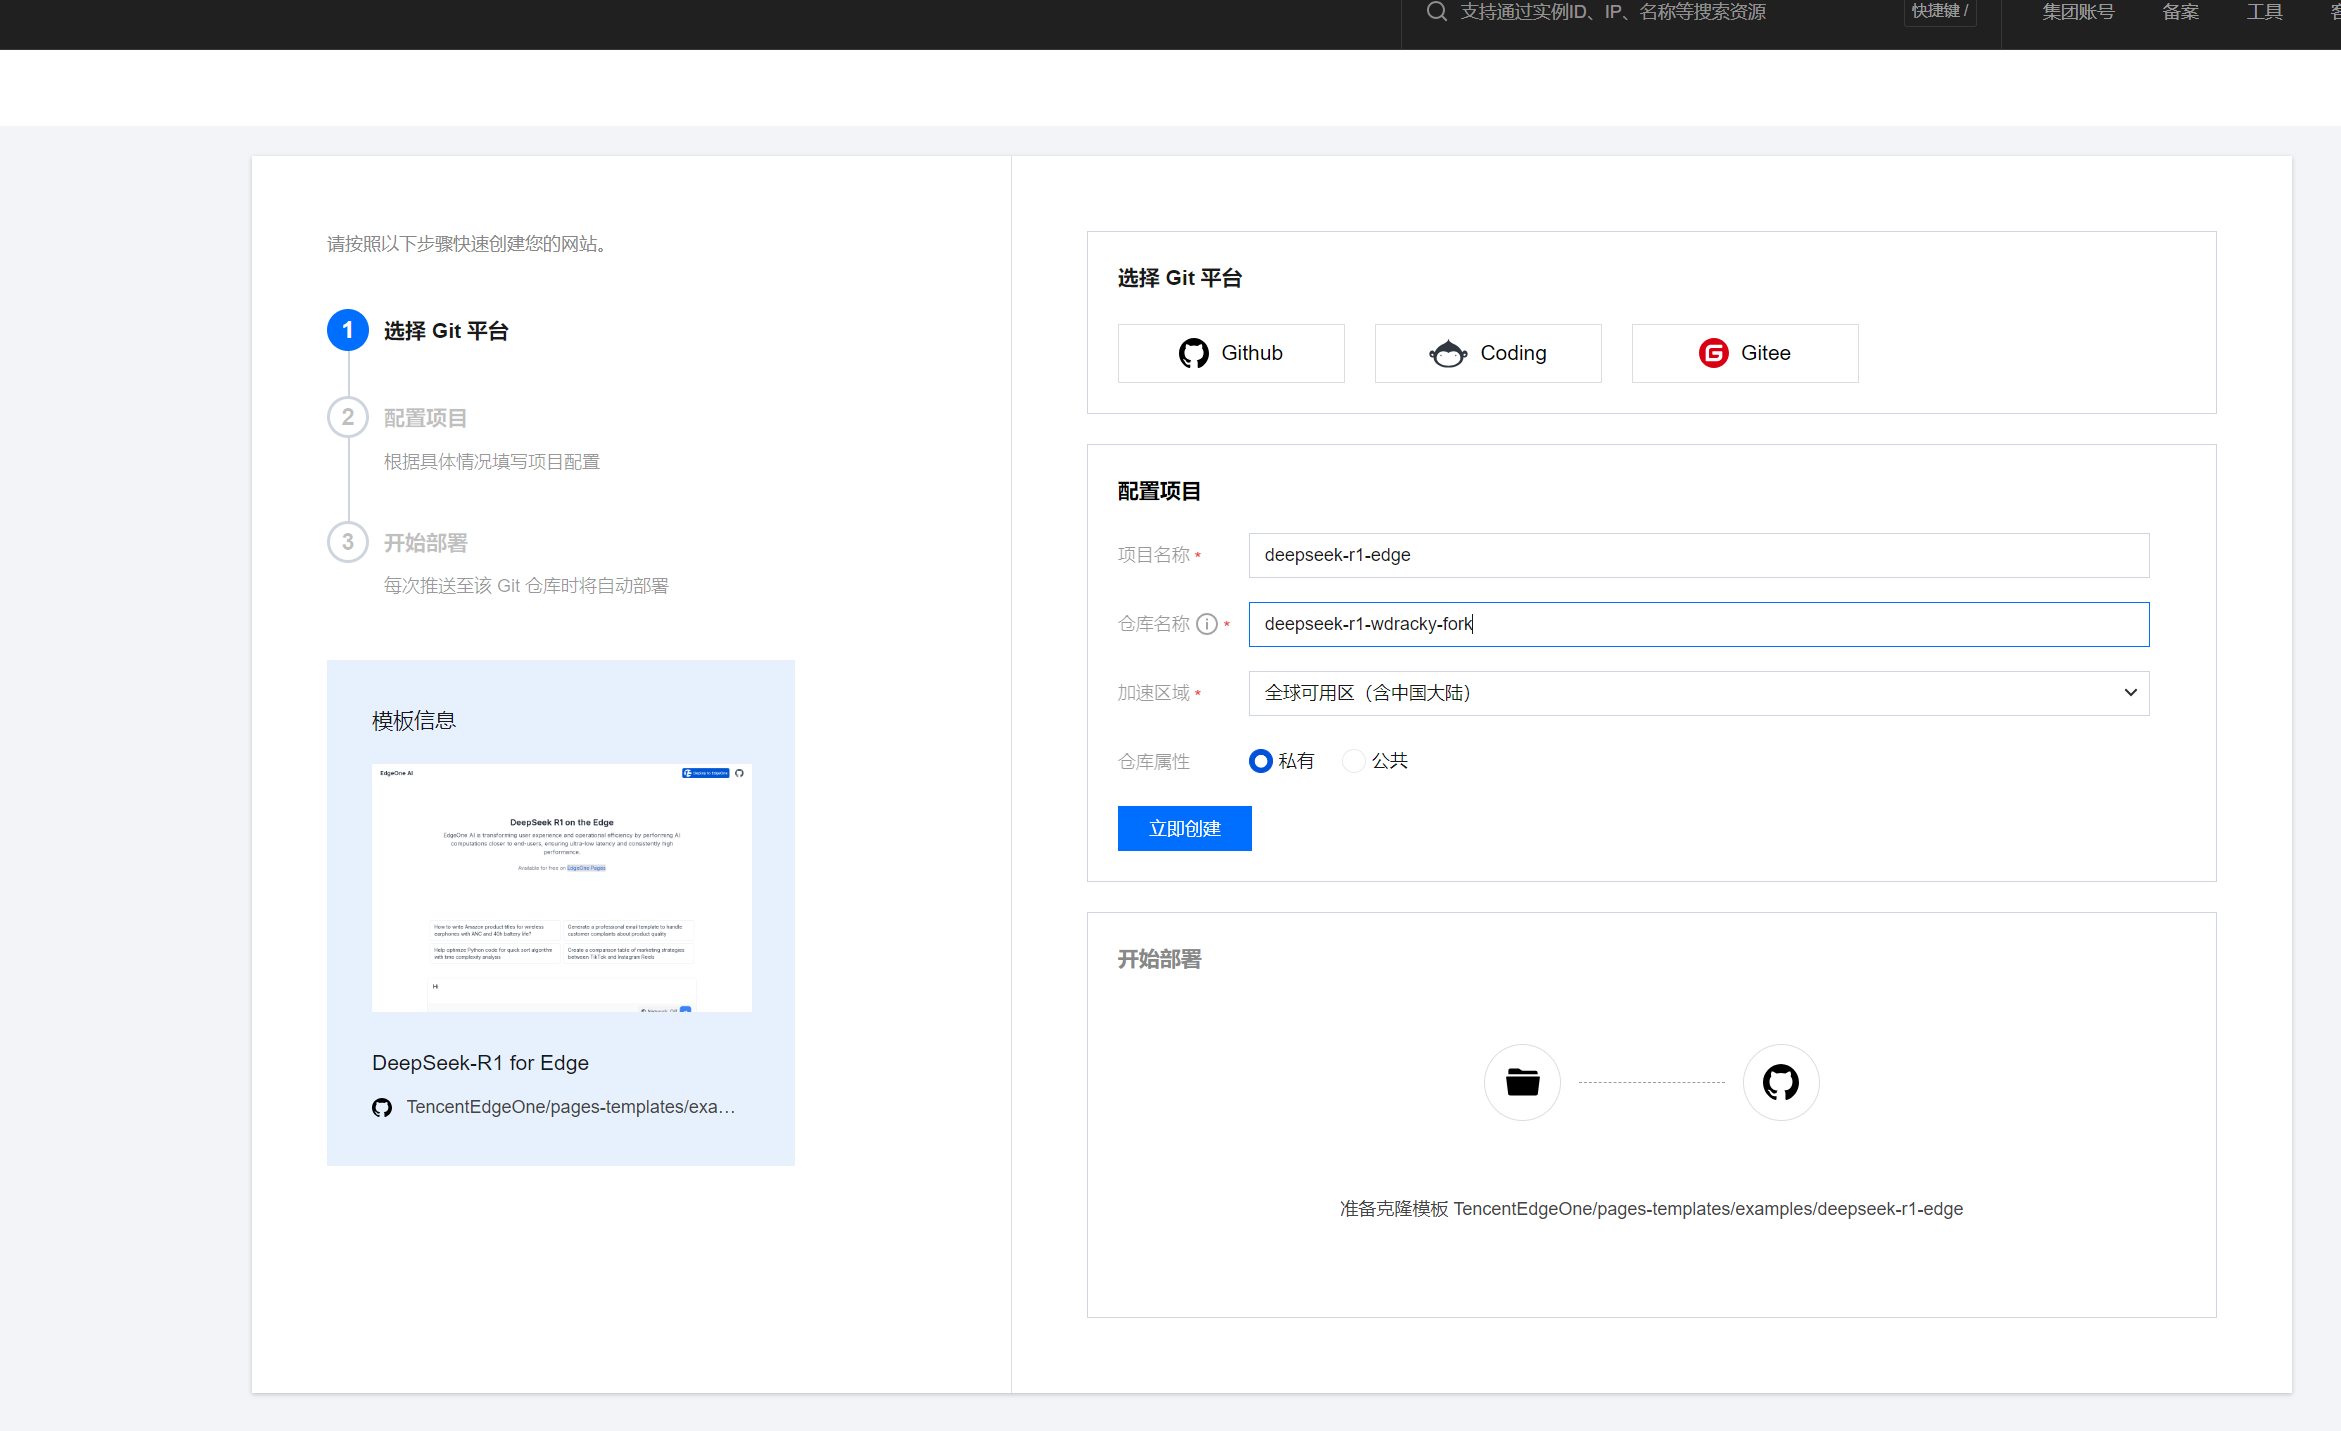Screen dimensions: 2341x1431
Task: Click the 项目名称 input field
Action: (1697, 555)
